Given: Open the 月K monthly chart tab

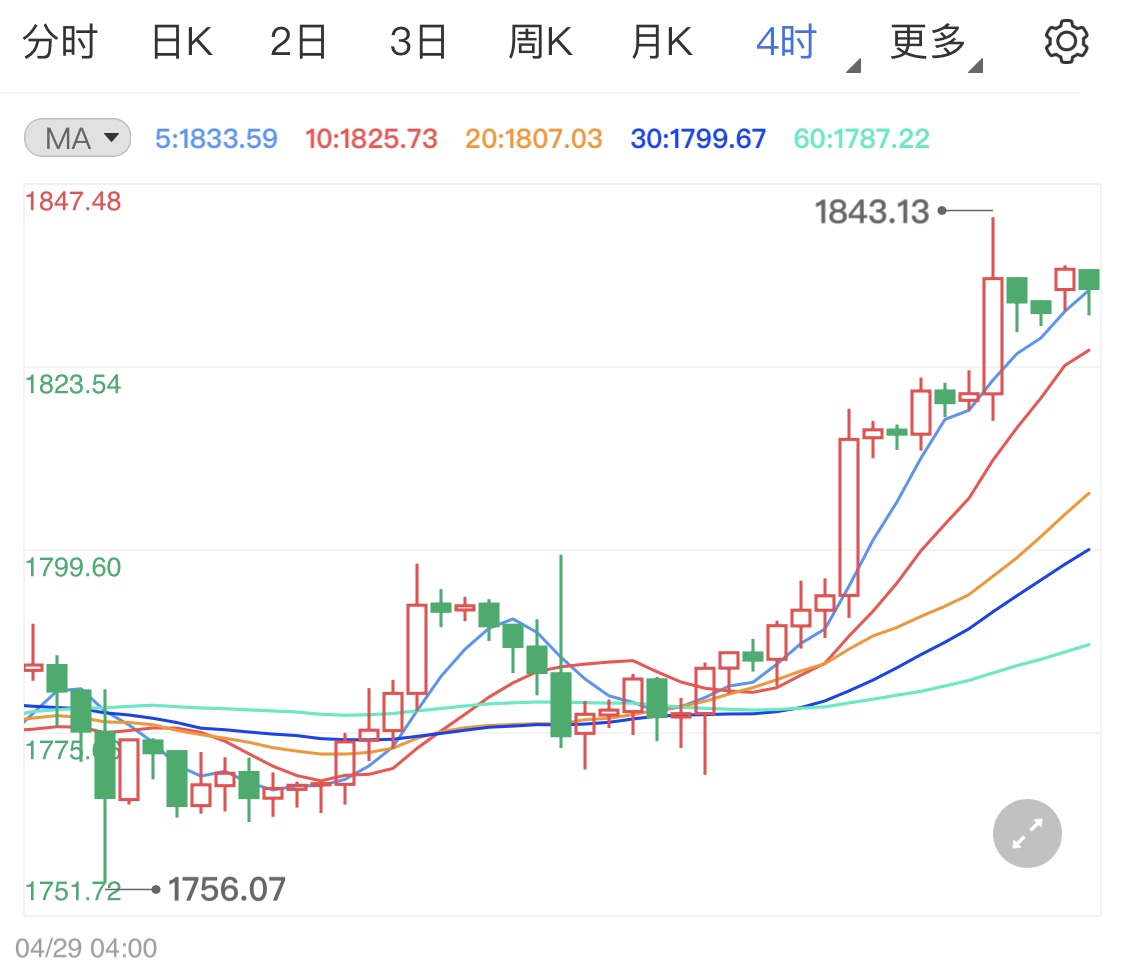Looking at the screenshot, I should (662, 42).
